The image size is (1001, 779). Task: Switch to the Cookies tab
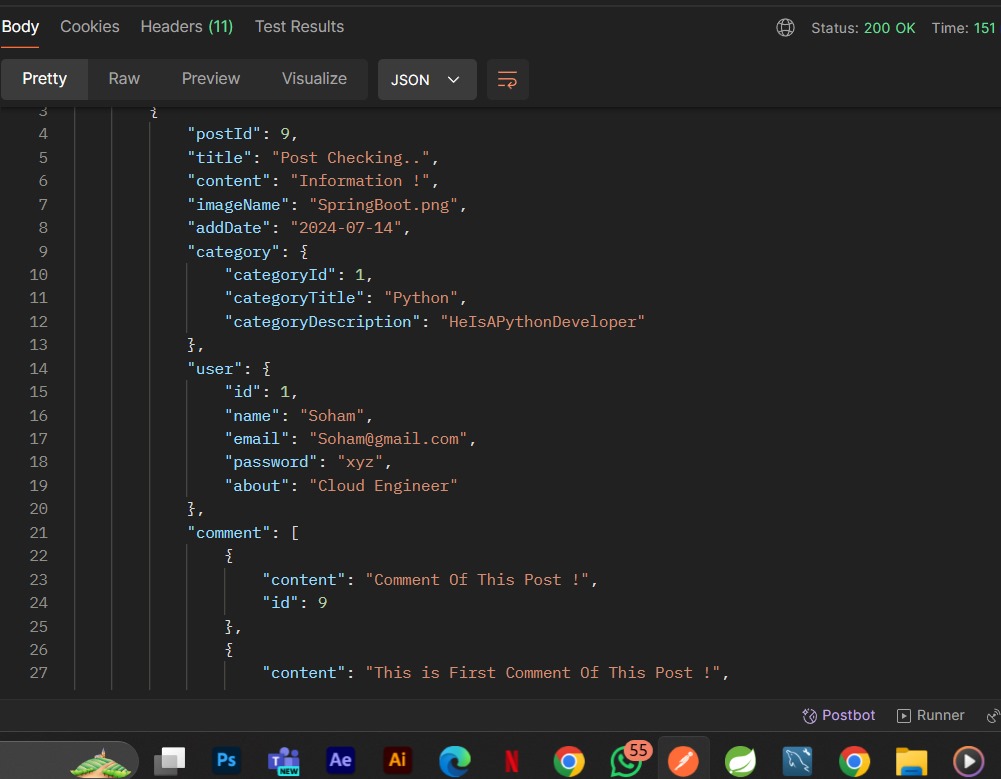(90, 26)
